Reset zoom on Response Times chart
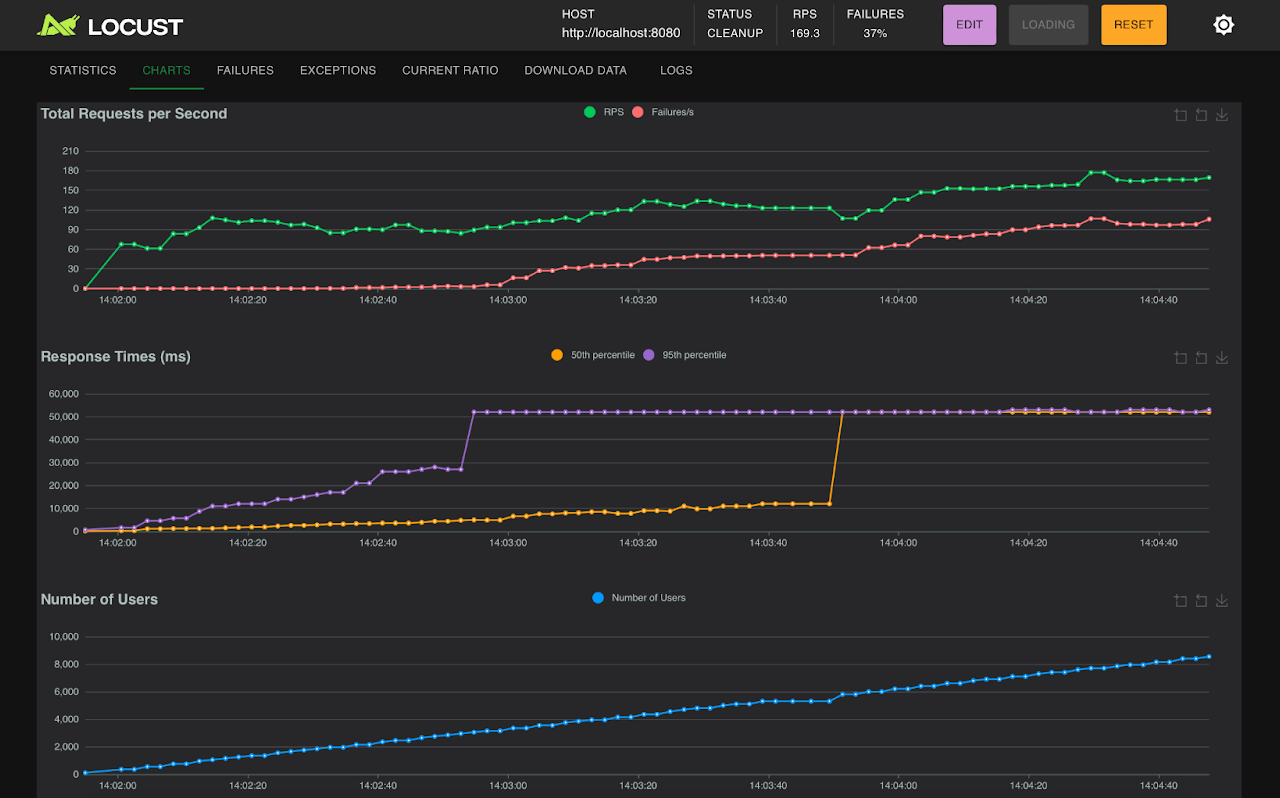 tap(1201, 358)
